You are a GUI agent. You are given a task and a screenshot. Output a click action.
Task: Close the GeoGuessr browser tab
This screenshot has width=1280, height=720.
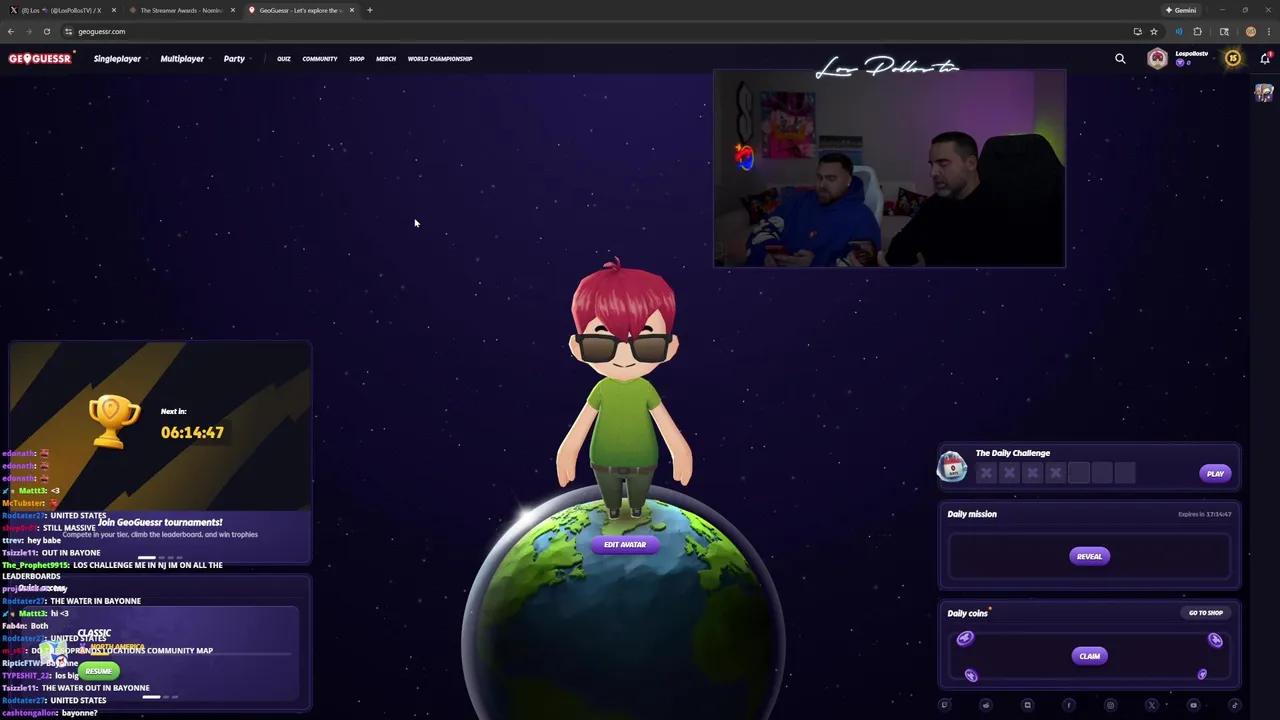pyautogui.click(x=352, y=10)
